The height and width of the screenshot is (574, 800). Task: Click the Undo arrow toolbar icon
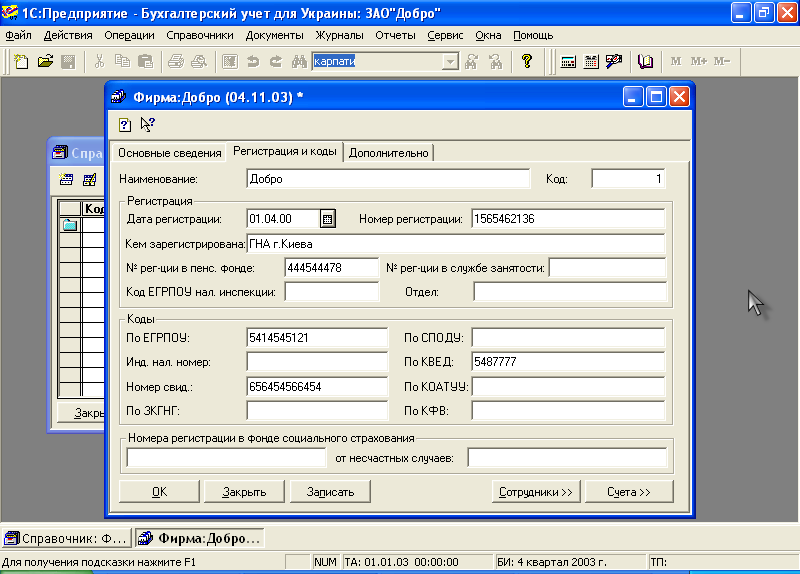253,62
